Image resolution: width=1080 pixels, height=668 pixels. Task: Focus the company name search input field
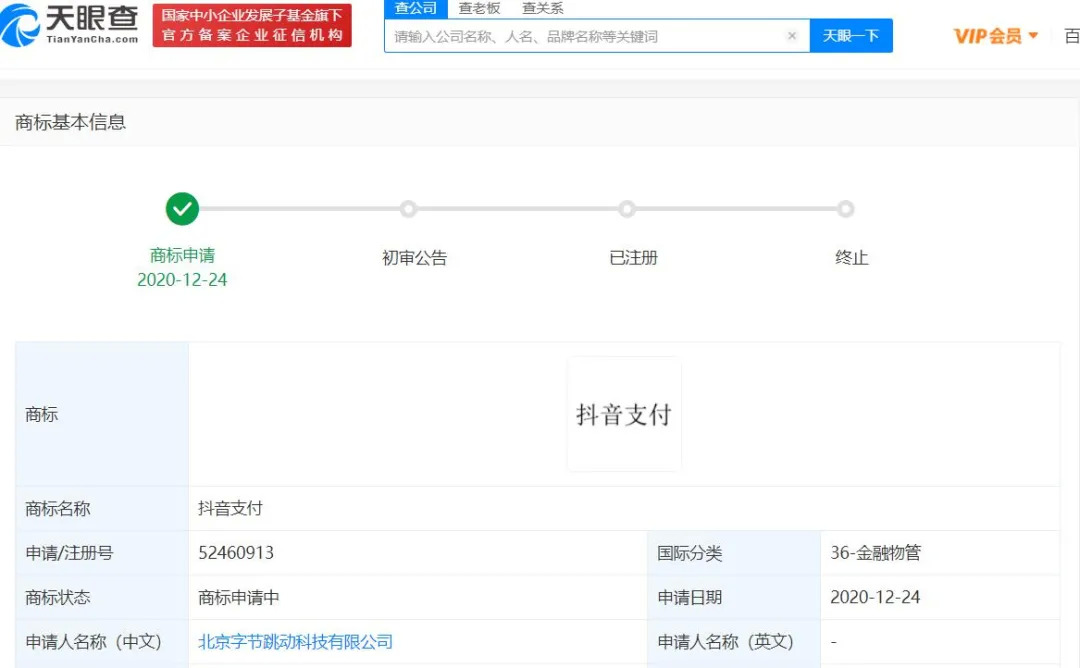tap(585, 36)
